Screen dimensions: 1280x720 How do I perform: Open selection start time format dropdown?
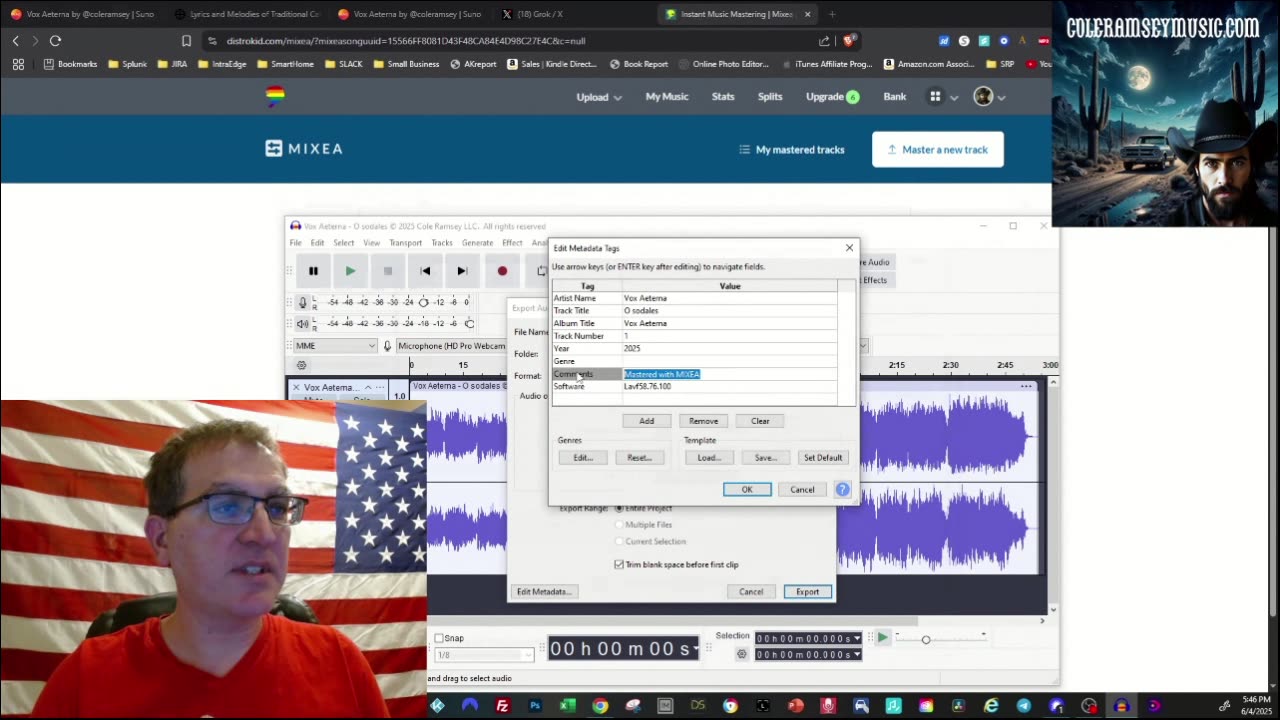click(x=857, y=638)
